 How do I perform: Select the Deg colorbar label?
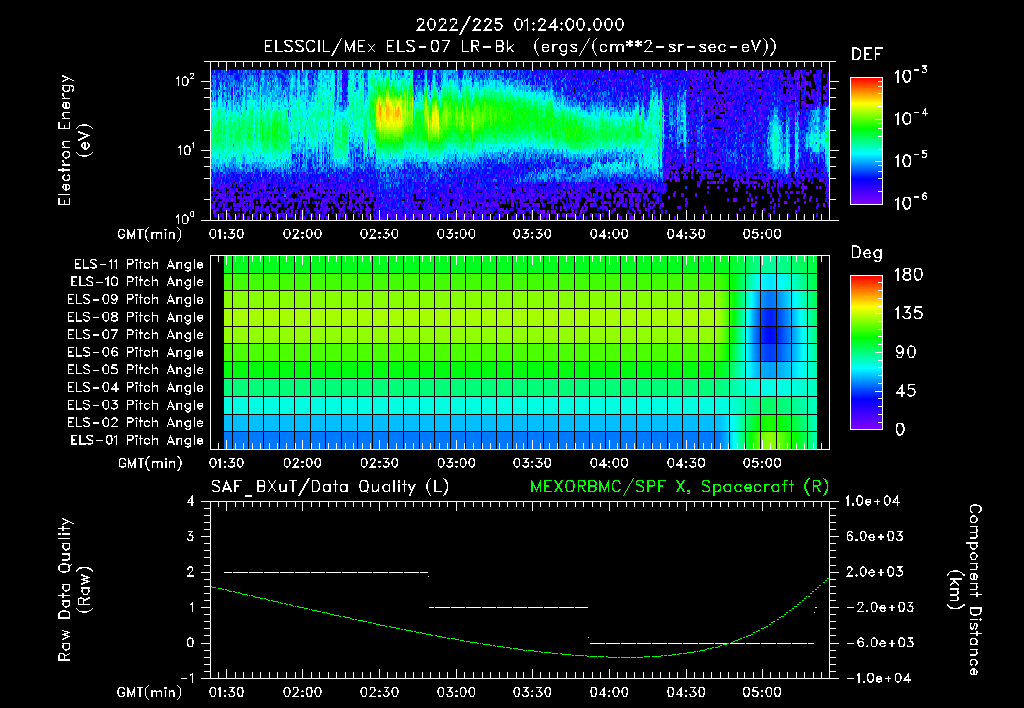(x=866, y=253)
